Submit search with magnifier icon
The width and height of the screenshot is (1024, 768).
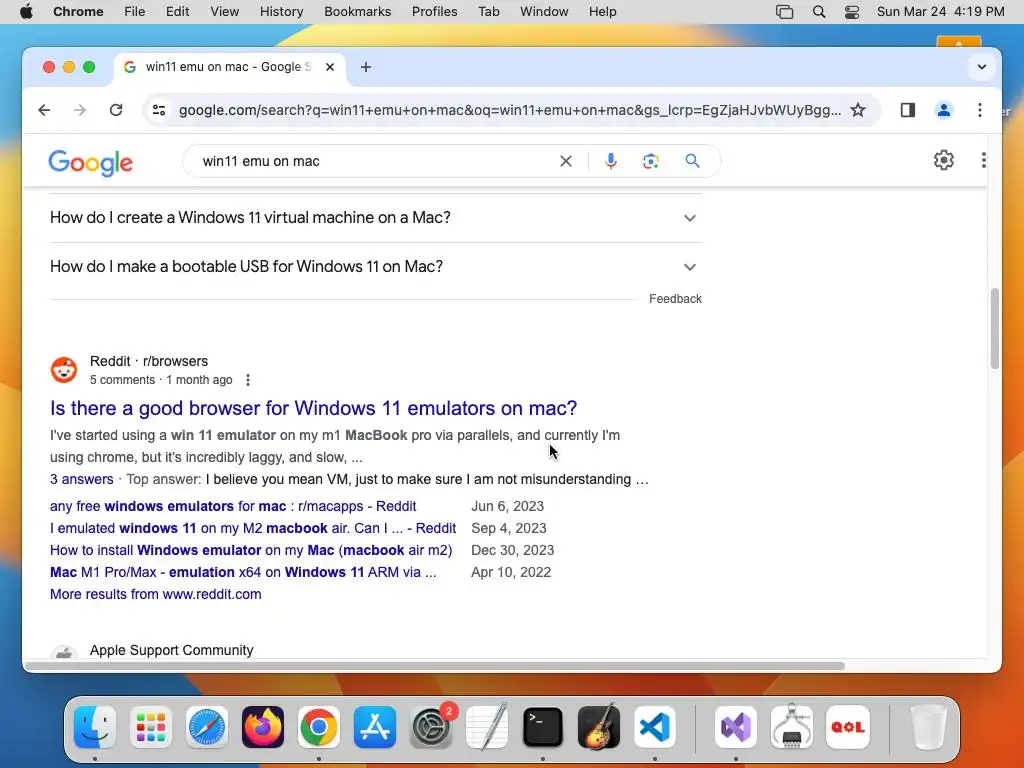[x=692, y=161]
